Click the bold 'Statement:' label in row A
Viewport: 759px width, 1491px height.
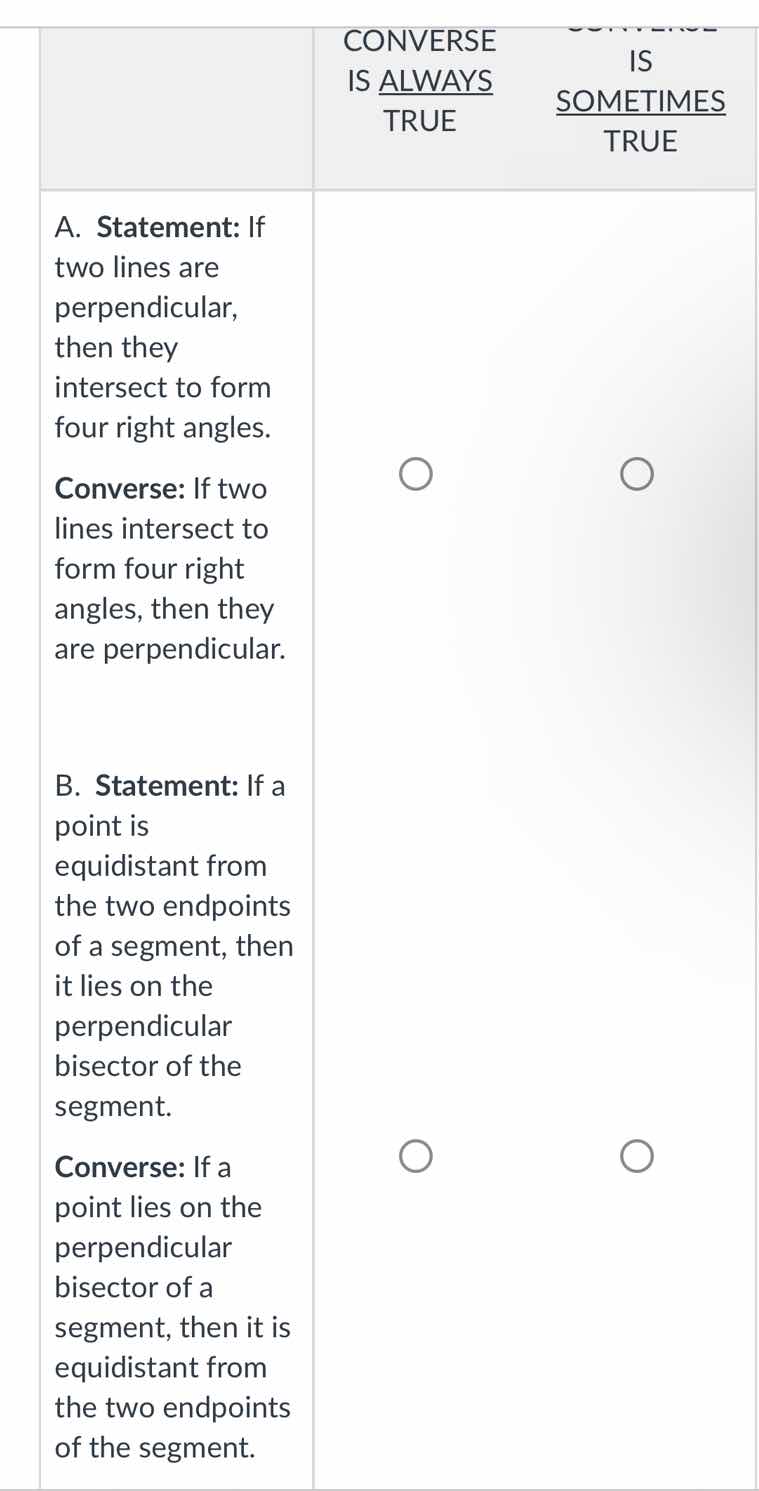click(x=167, y=228)
